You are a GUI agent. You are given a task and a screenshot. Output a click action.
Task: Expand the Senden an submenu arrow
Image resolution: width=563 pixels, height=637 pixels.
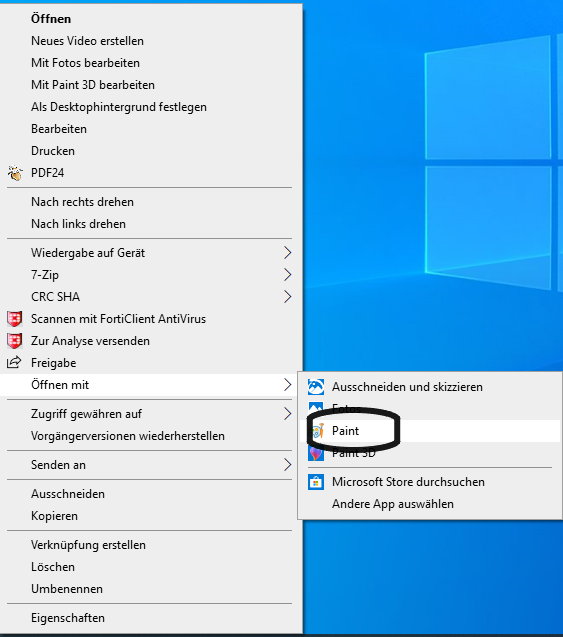pyautogui.click(x=288, y=465)
